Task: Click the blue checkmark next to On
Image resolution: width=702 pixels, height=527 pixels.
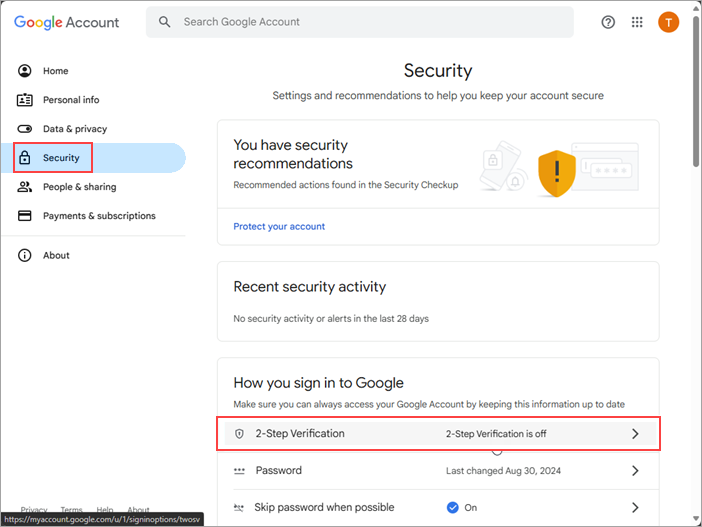Action: tap(453, 507)
